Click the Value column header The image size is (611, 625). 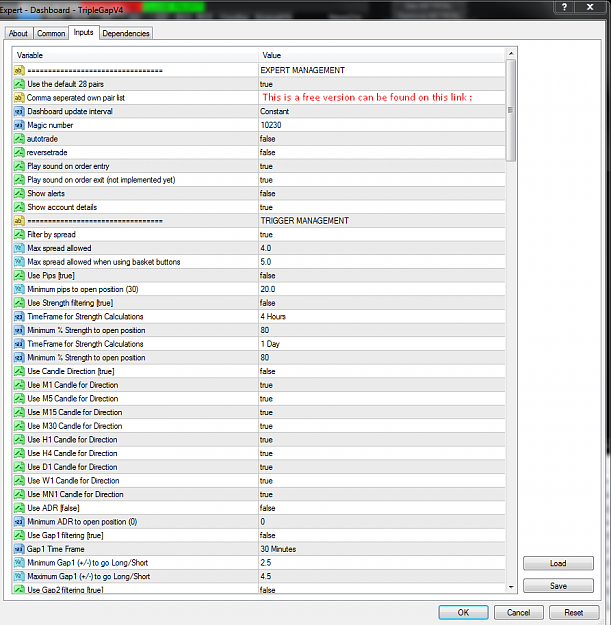click(382, 55)
